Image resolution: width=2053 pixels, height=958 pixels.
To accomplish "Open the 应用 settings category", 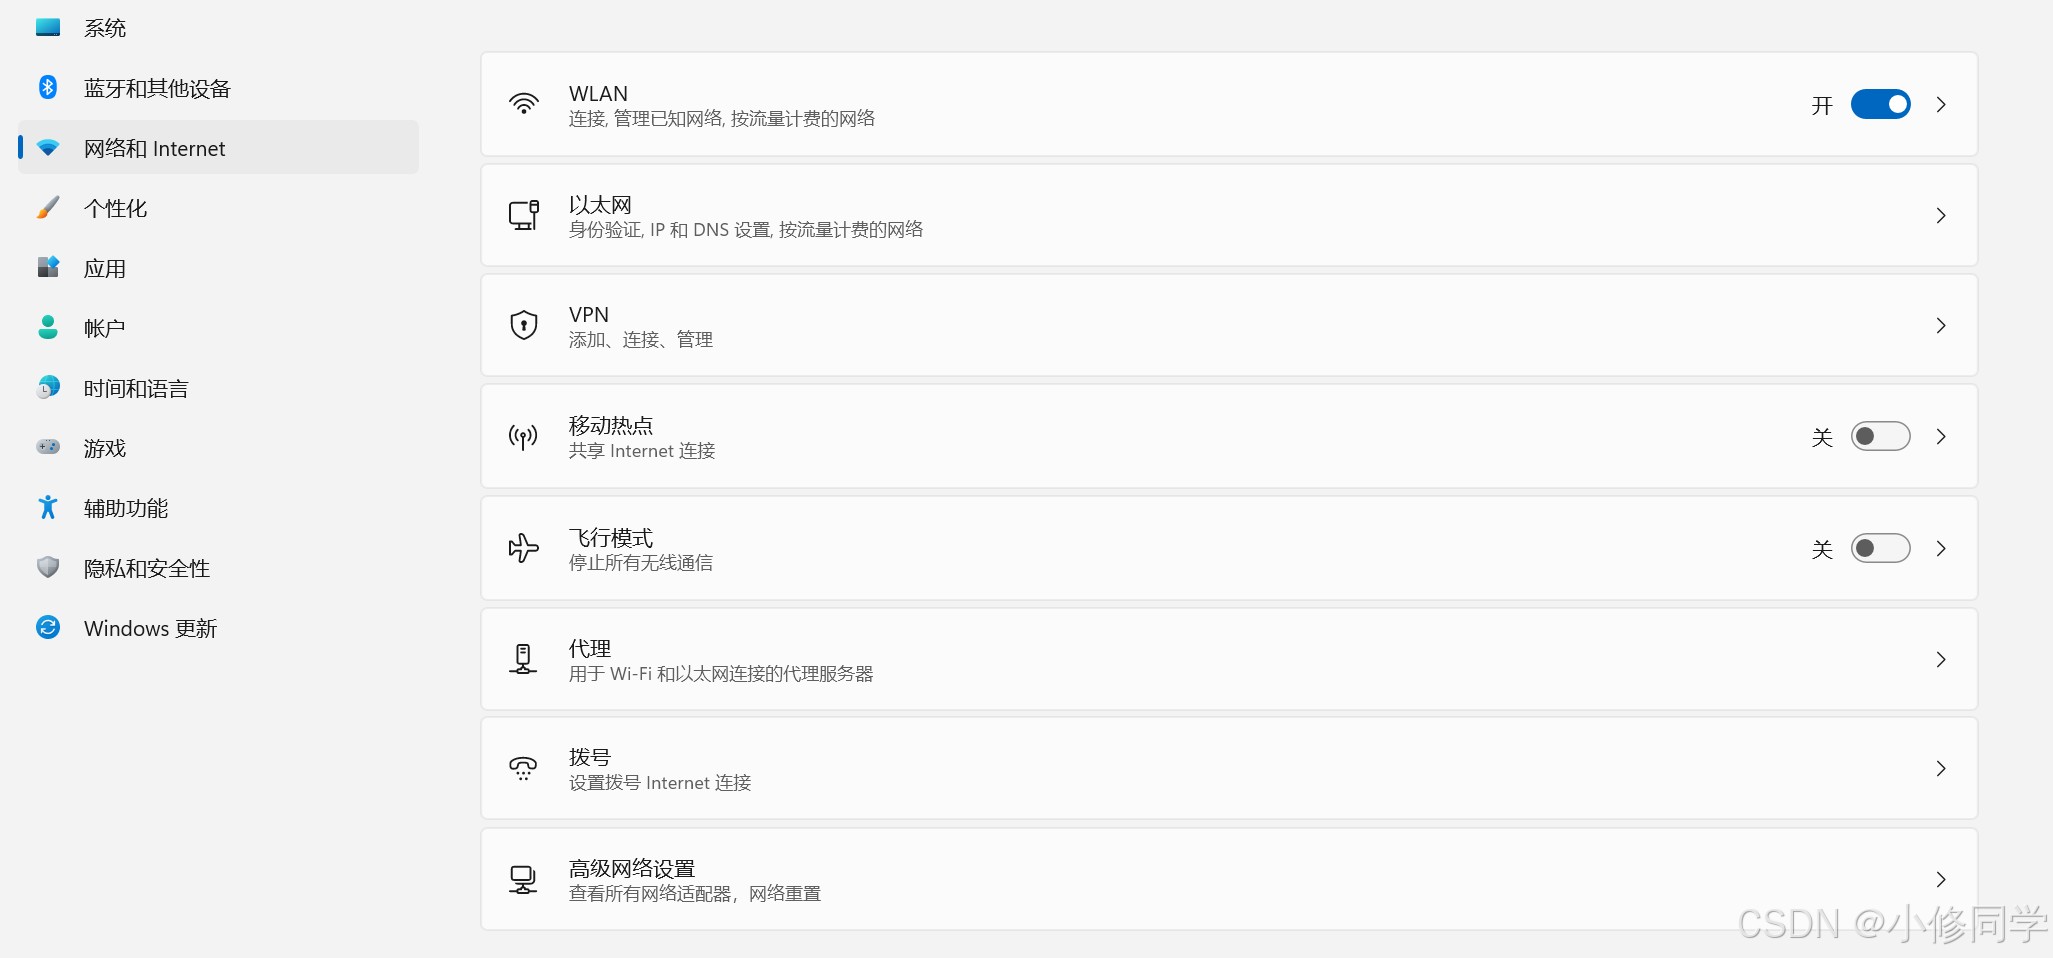I will [218, 268].
